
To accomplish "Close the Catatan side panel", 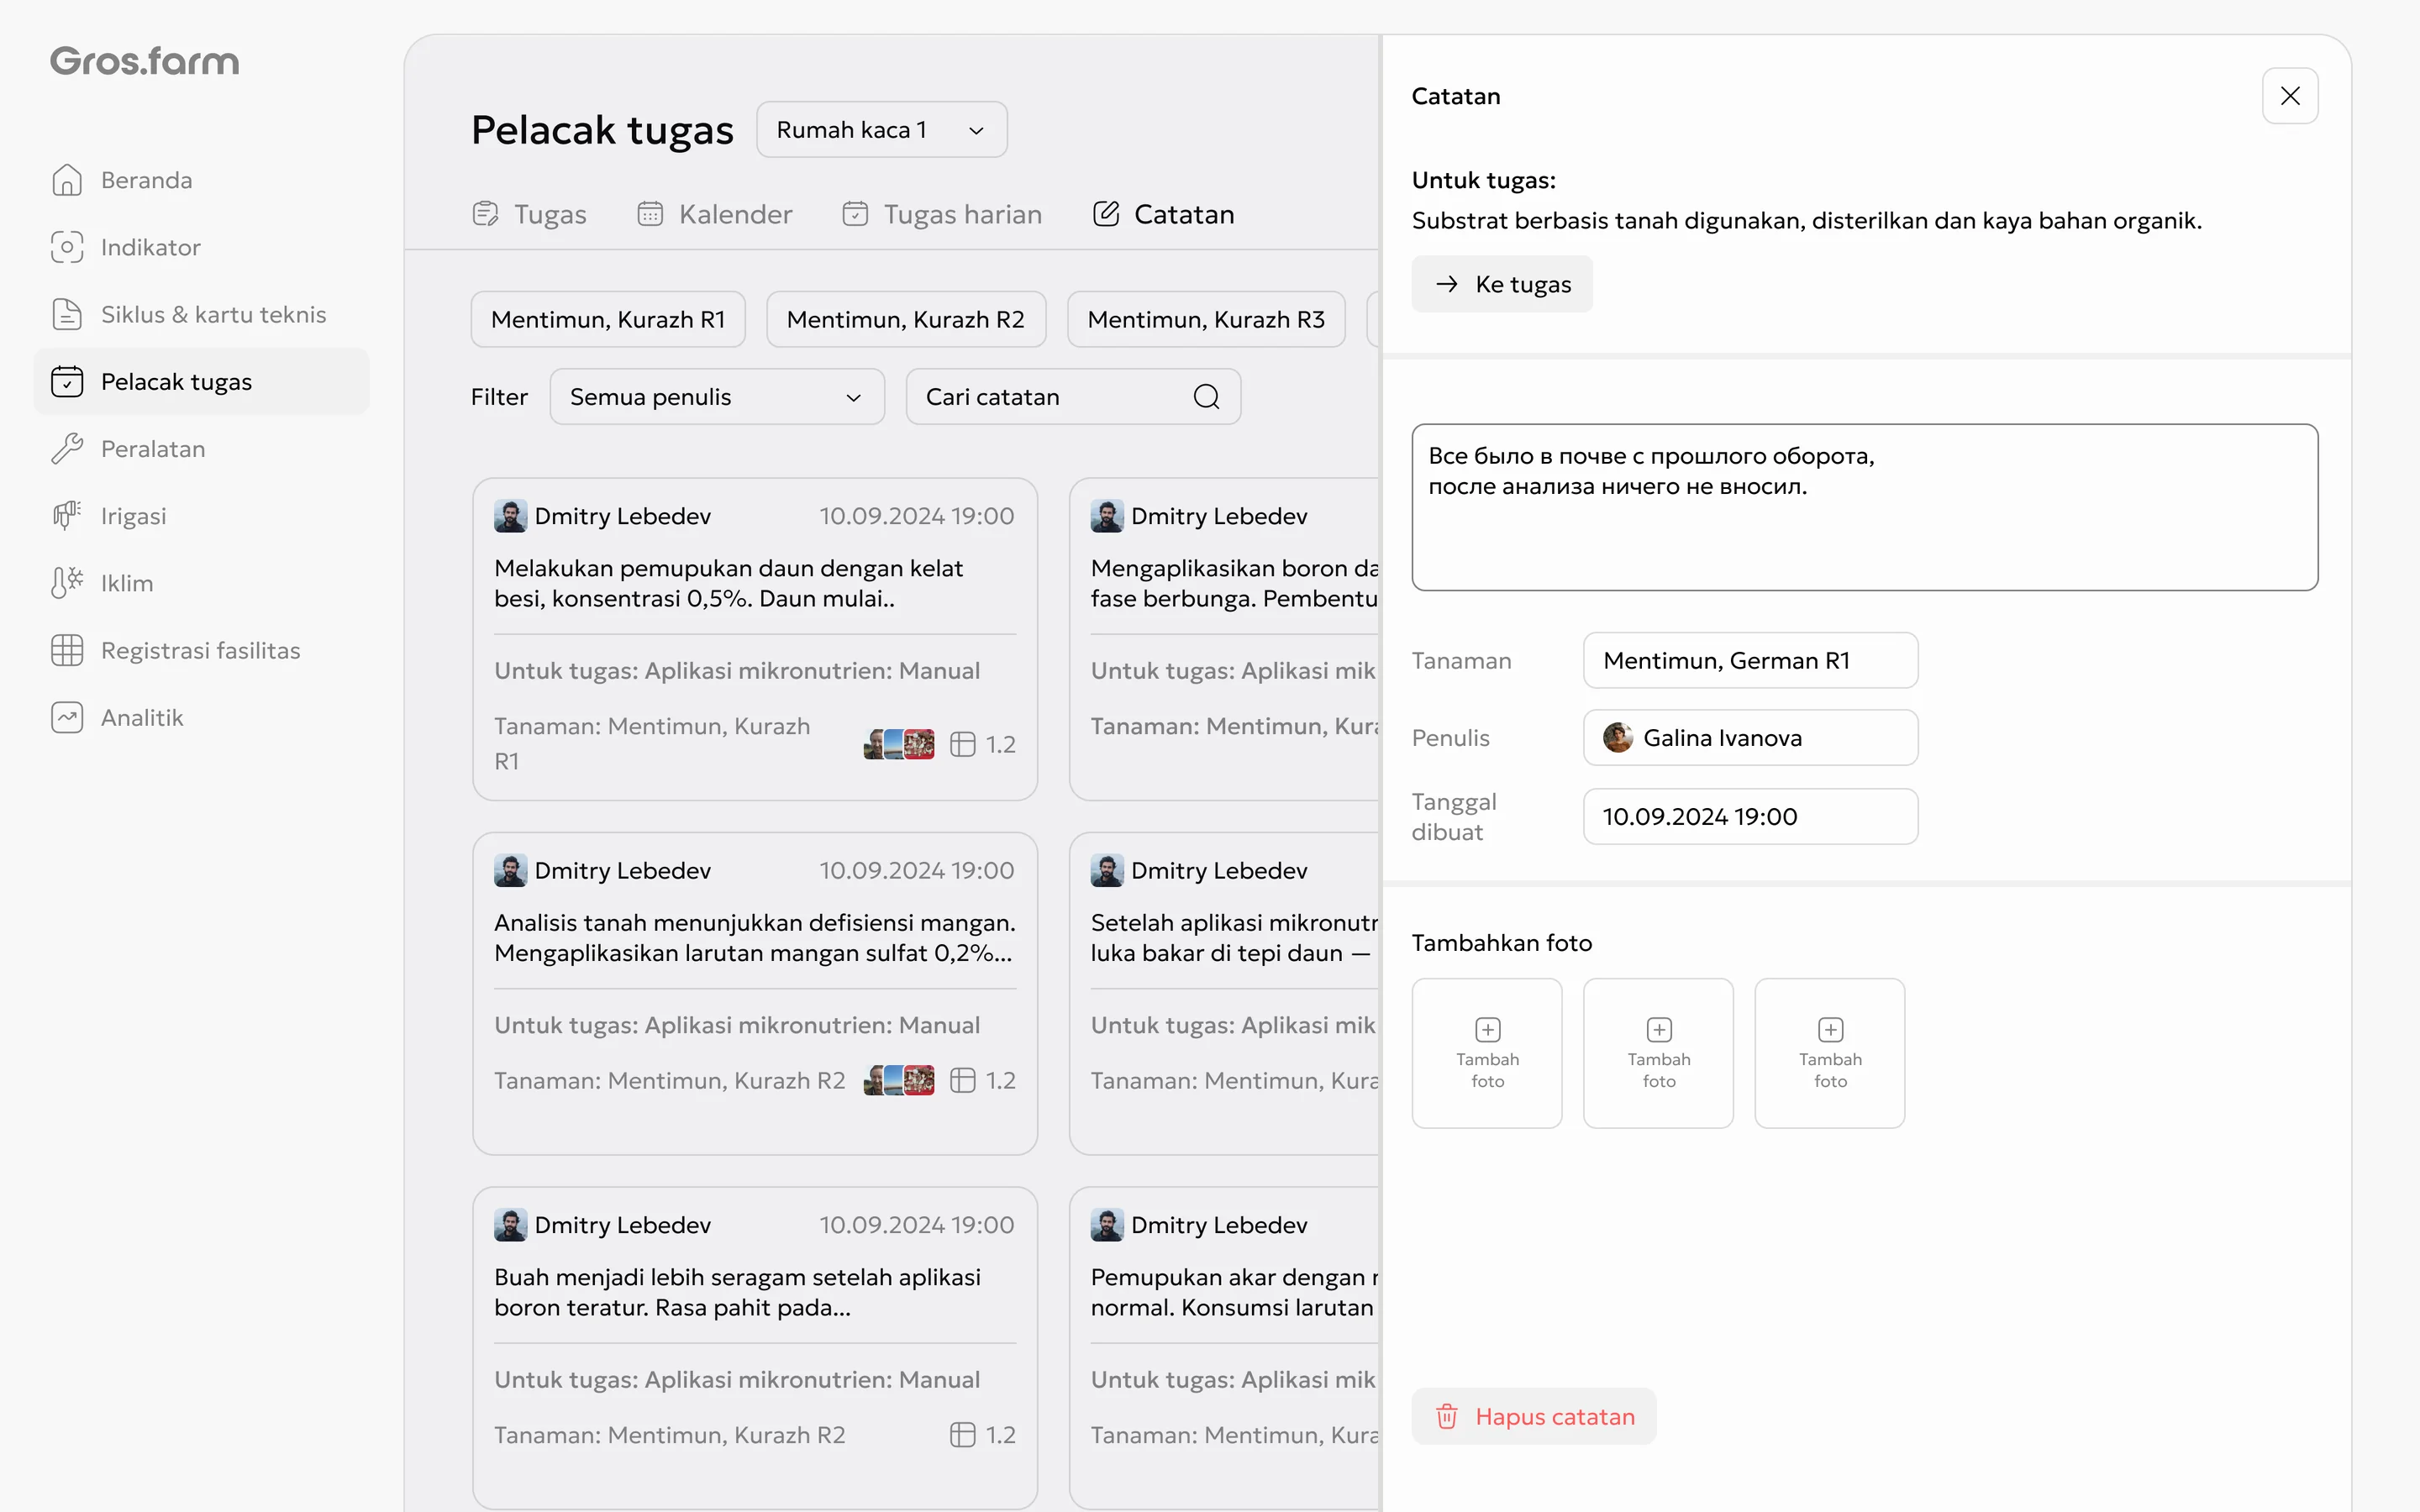I will click(x=2289, y=96).
